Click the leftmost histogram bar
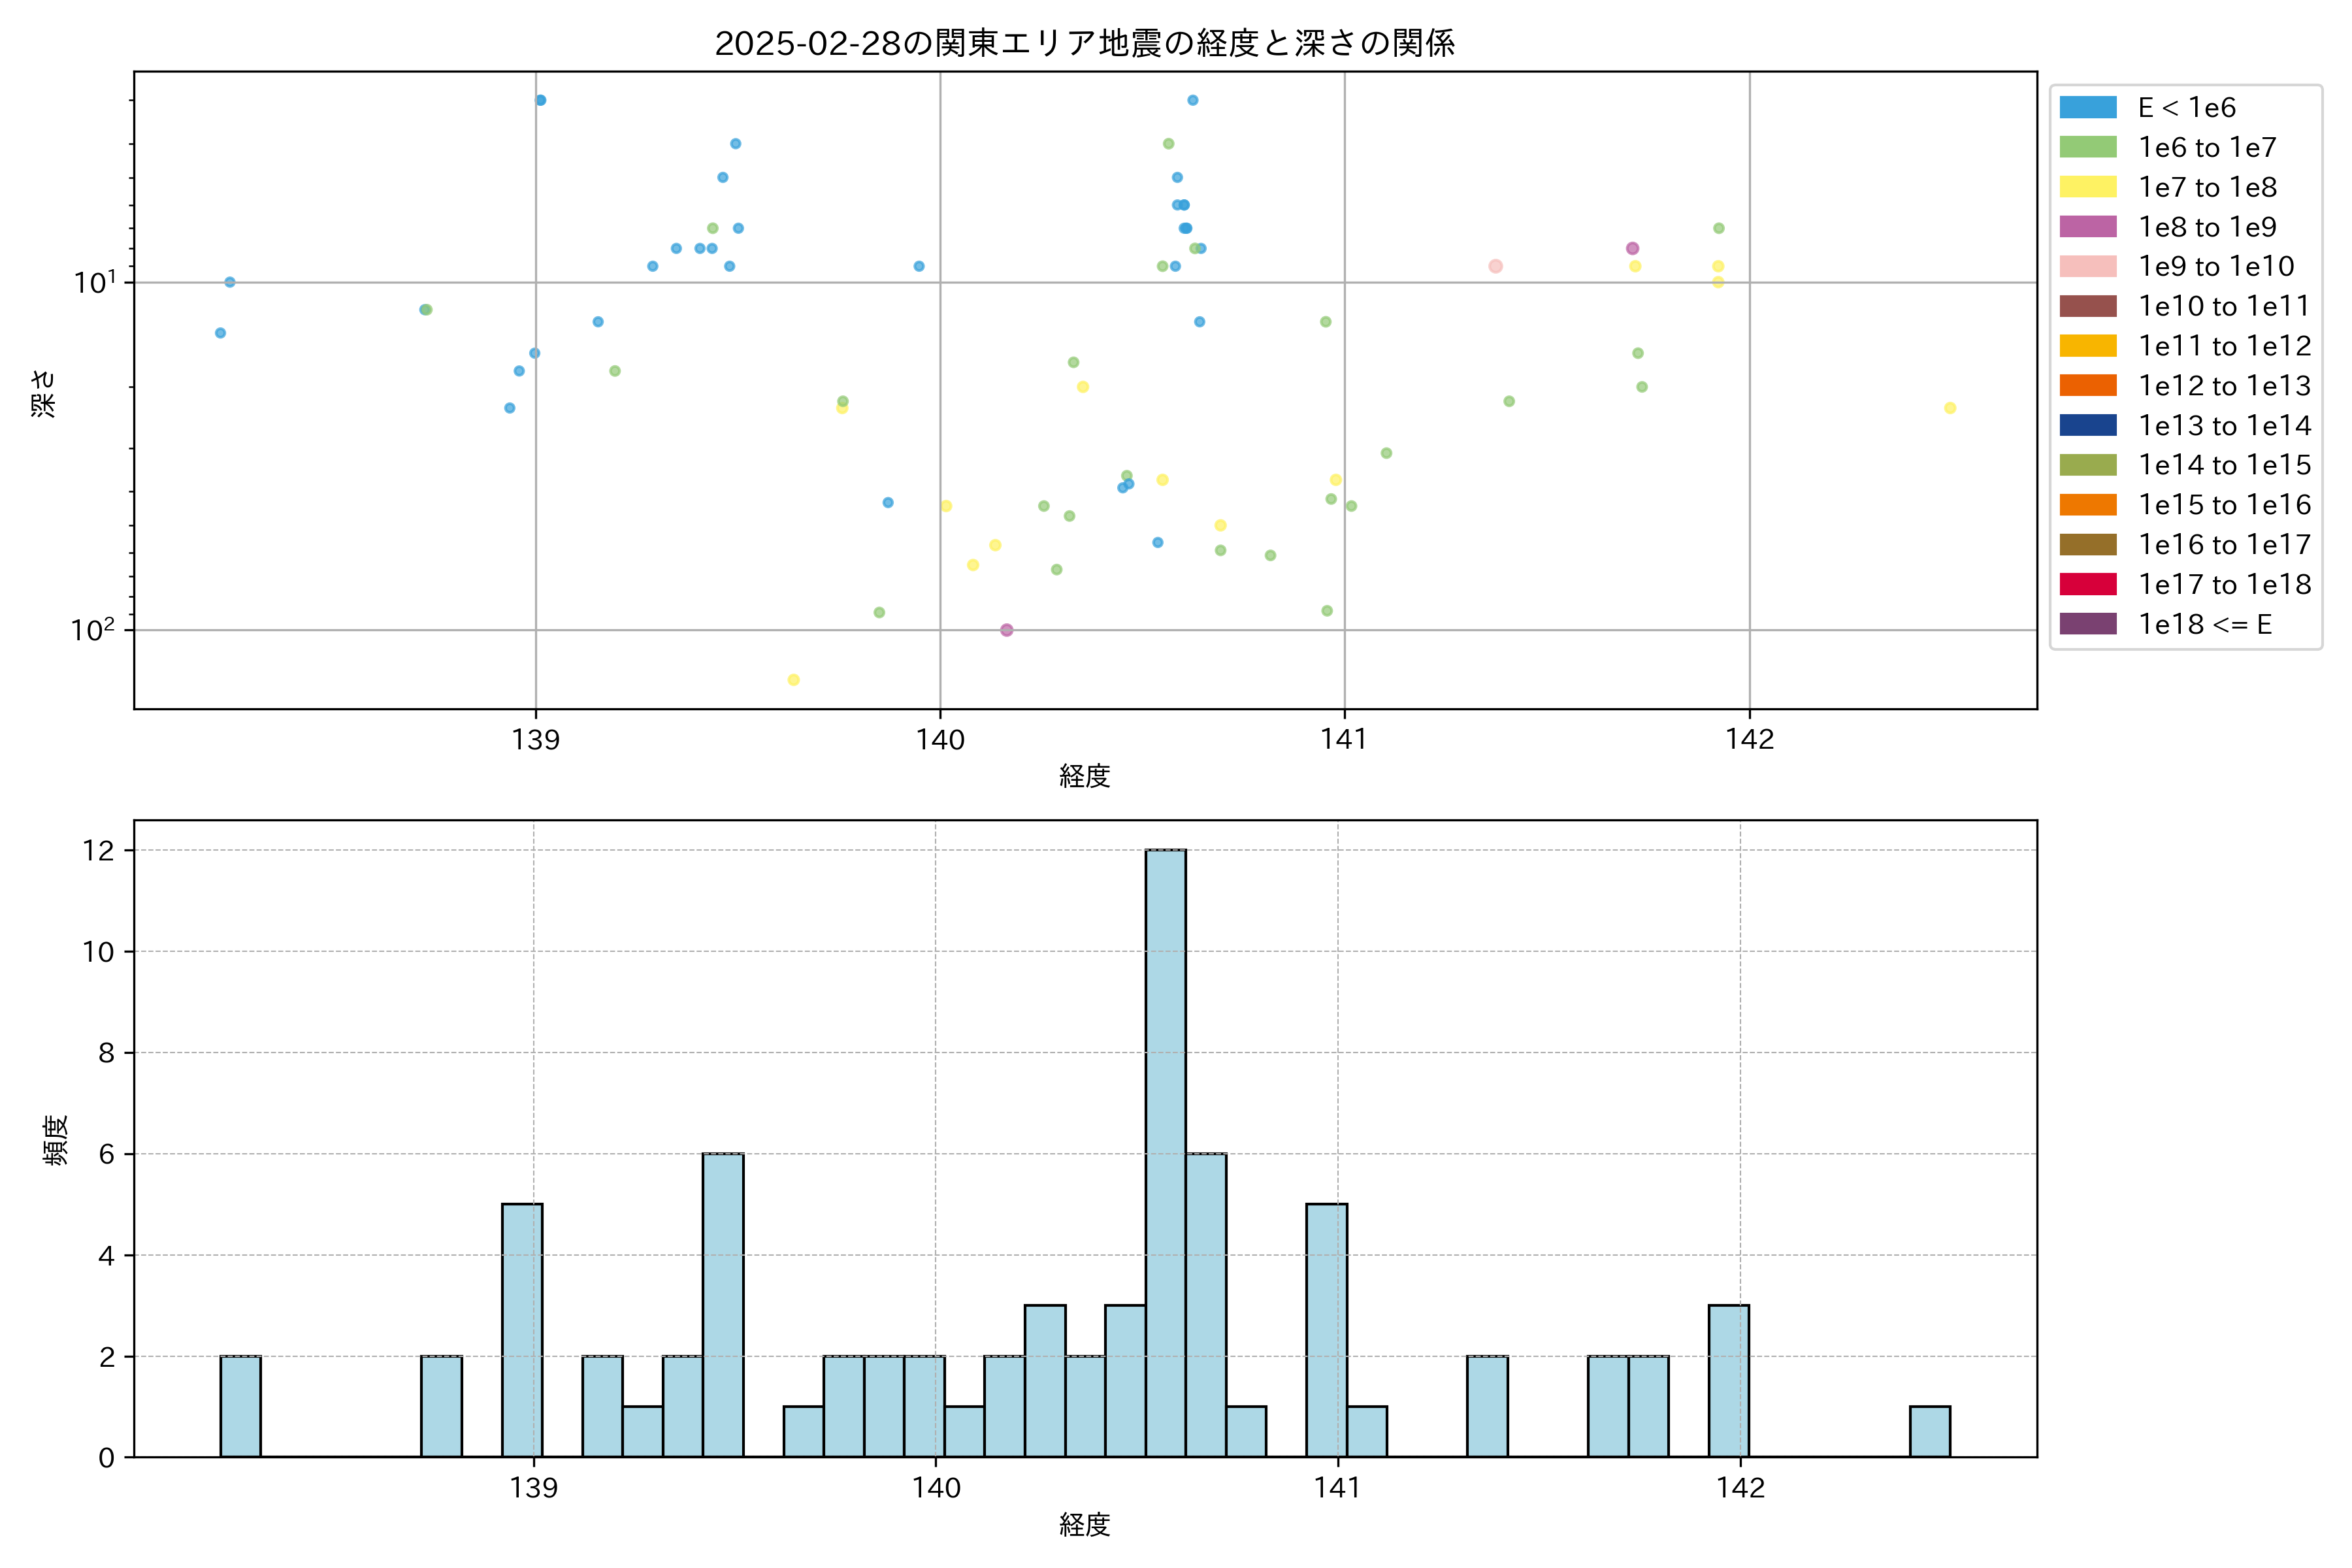The width and height of the screenshot is (2352, 1568). click(240, 1406)
